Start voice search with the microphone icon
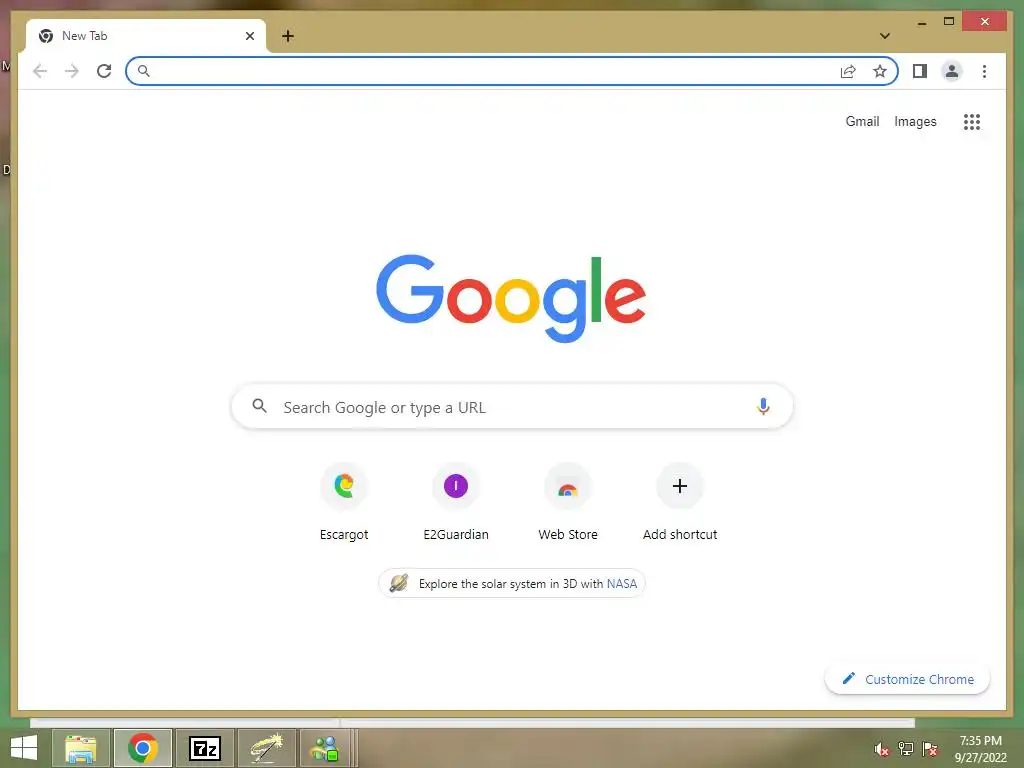 click(763, 406)
